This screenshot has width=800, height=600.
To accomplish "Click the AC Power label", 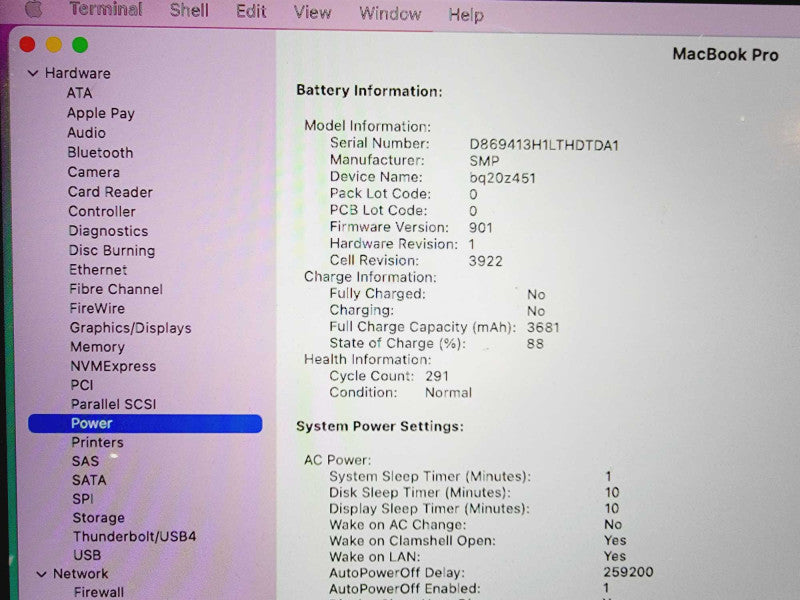I will point(337,460).
